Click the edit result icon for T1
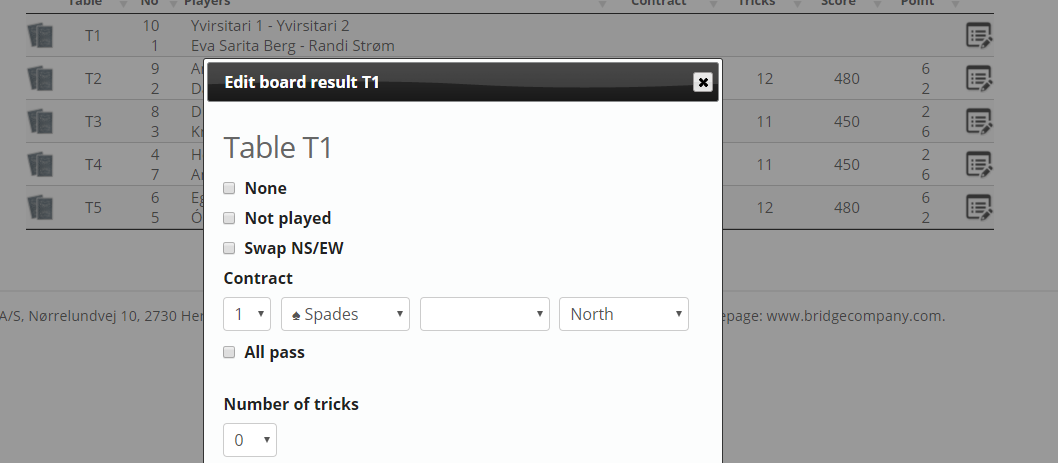The width and height of the screenshot is (1058, 463). tap(979, 36)
